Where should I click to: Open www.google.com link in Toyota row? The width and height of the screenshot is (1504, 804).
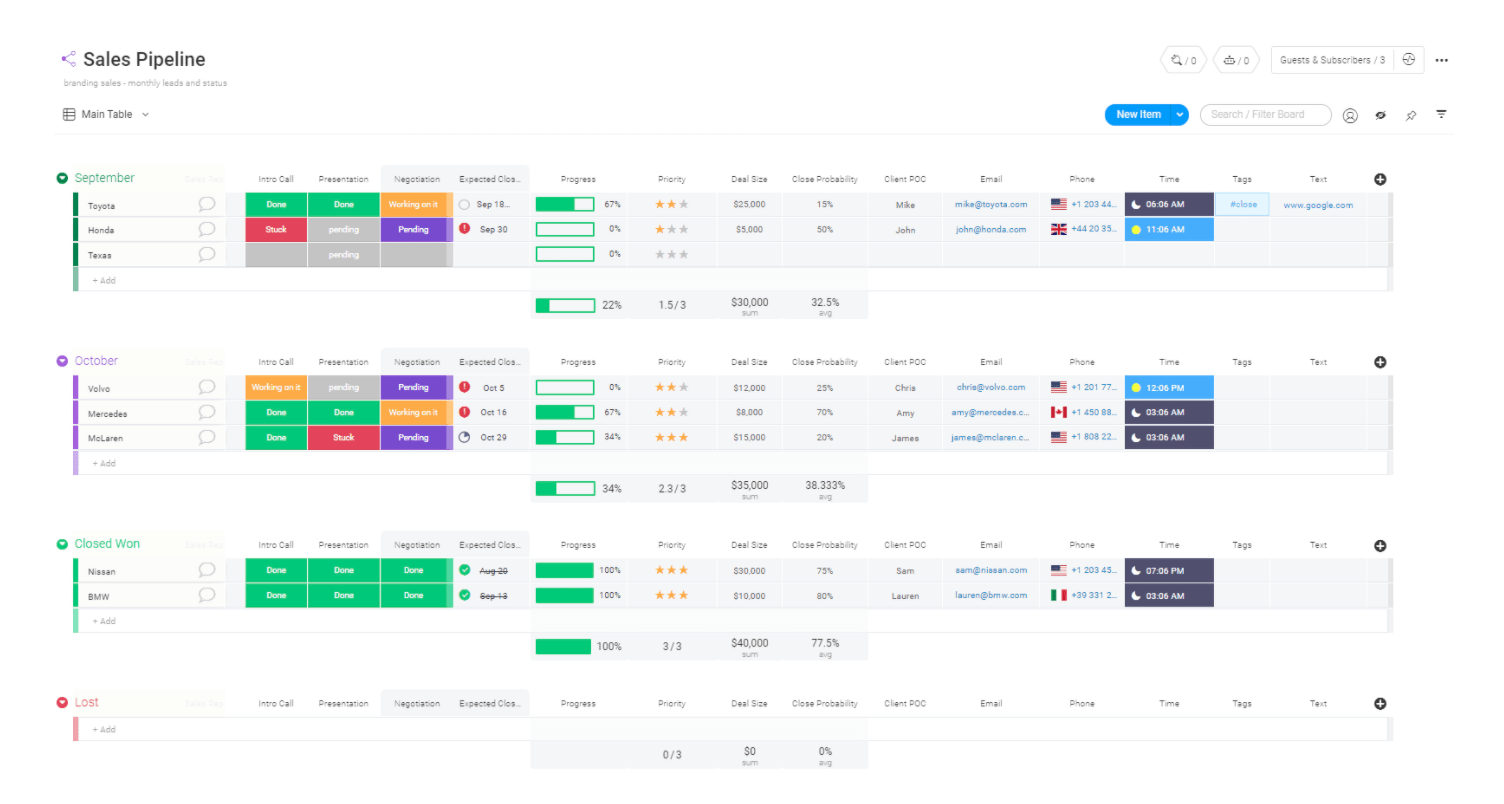[1318, 205]
